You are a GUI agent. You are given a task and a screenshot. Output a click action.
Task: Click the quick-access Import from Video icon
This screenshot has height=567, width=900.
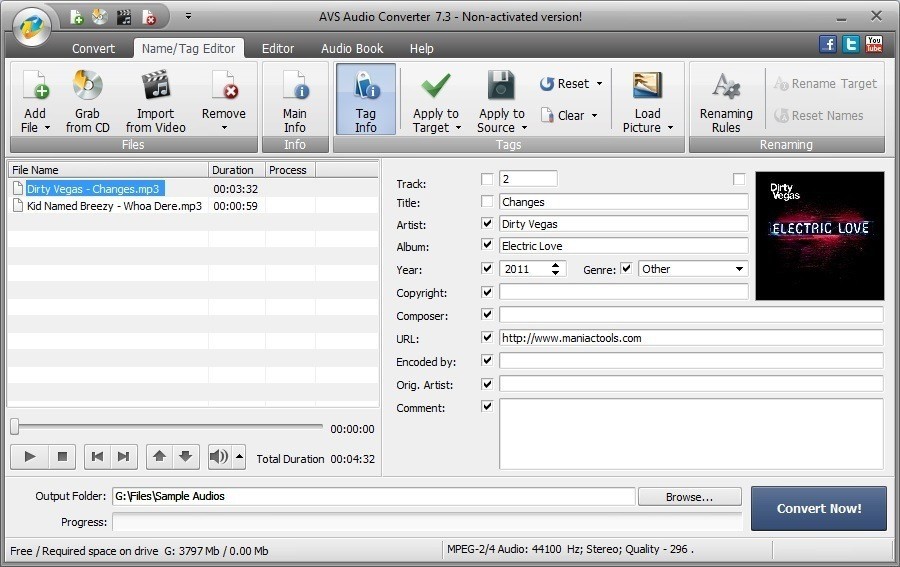pyautogui.click(x=123, y=17)
